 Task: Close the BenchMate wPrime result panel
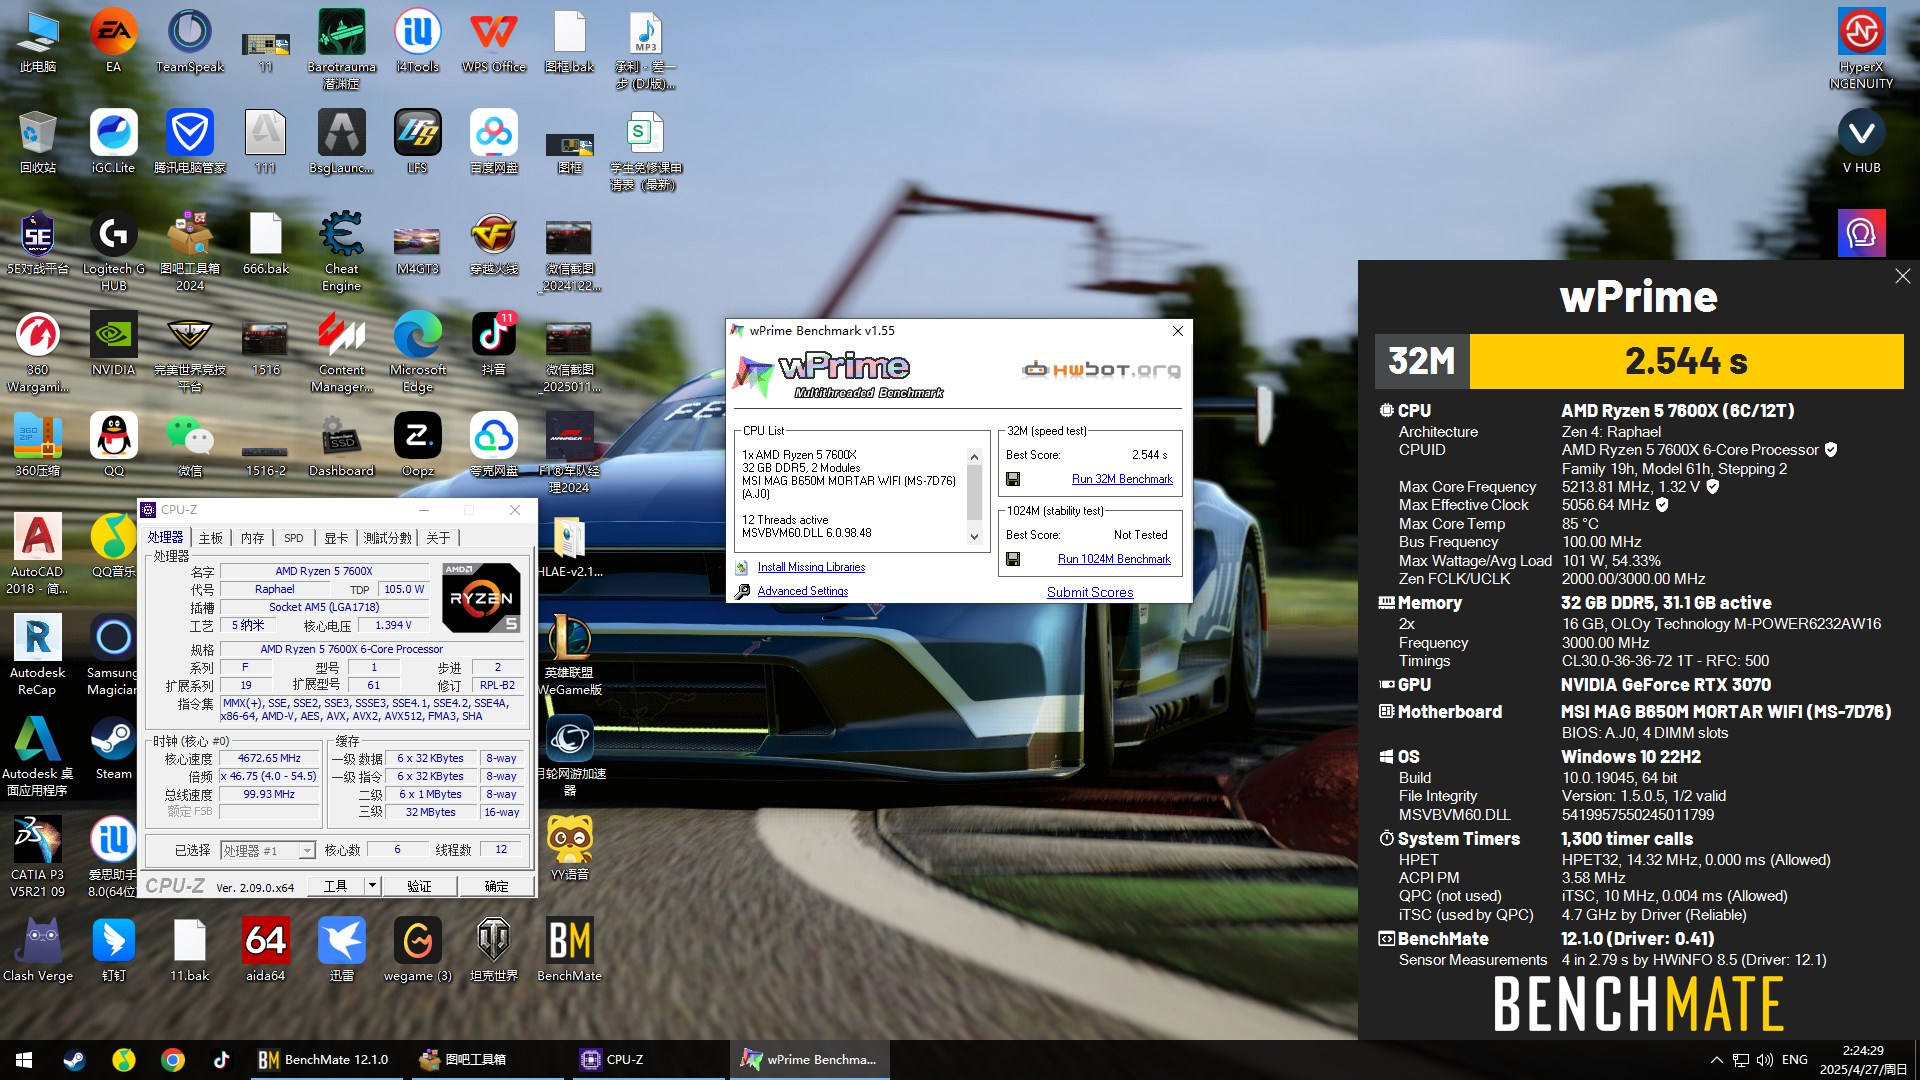point(1902,276)
